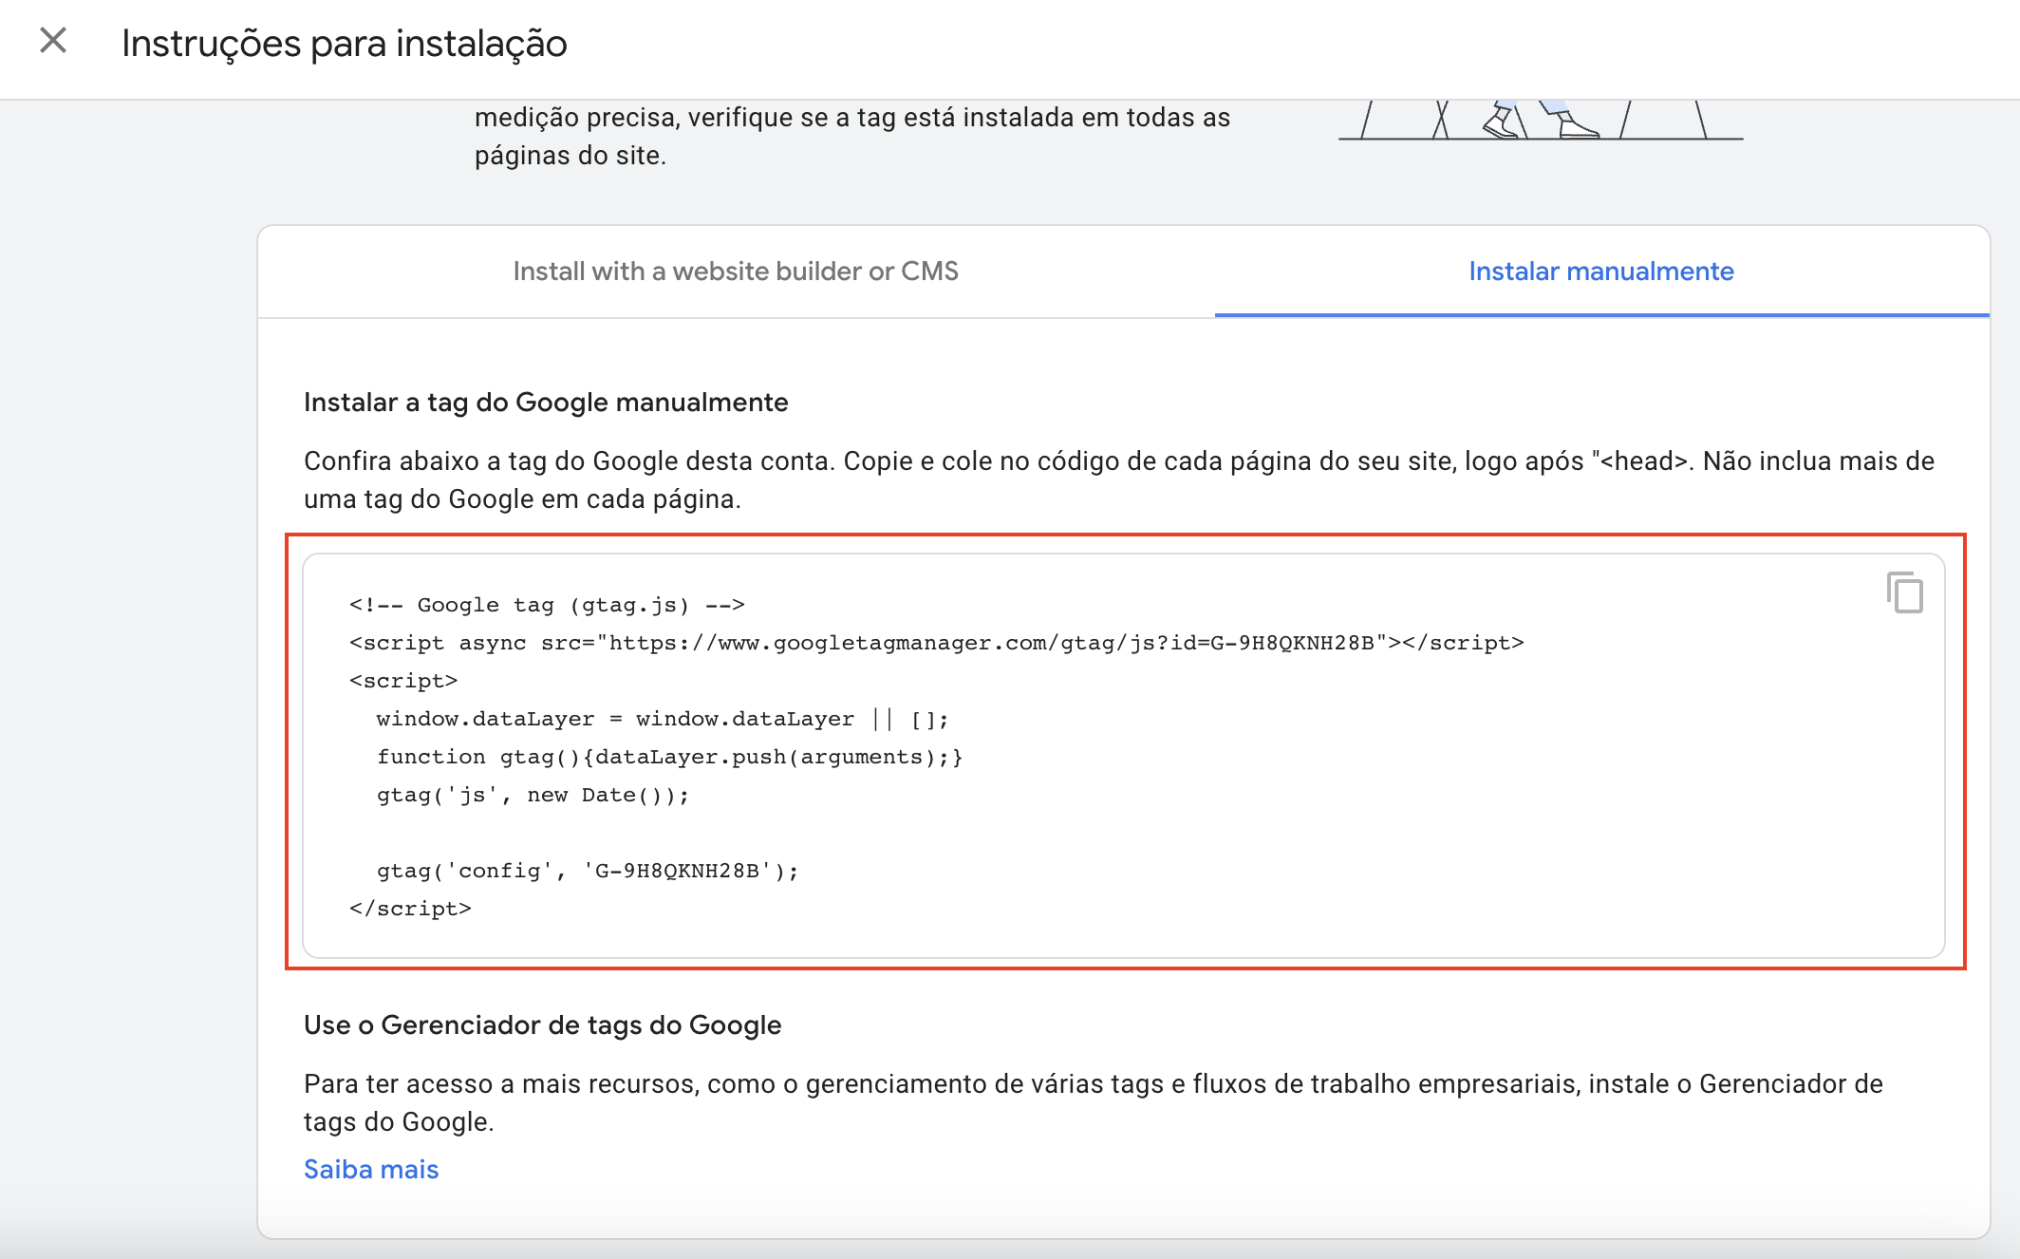
Task: Select the copy-to-clipboard icon in code box
Action: tap(1905, 594)
